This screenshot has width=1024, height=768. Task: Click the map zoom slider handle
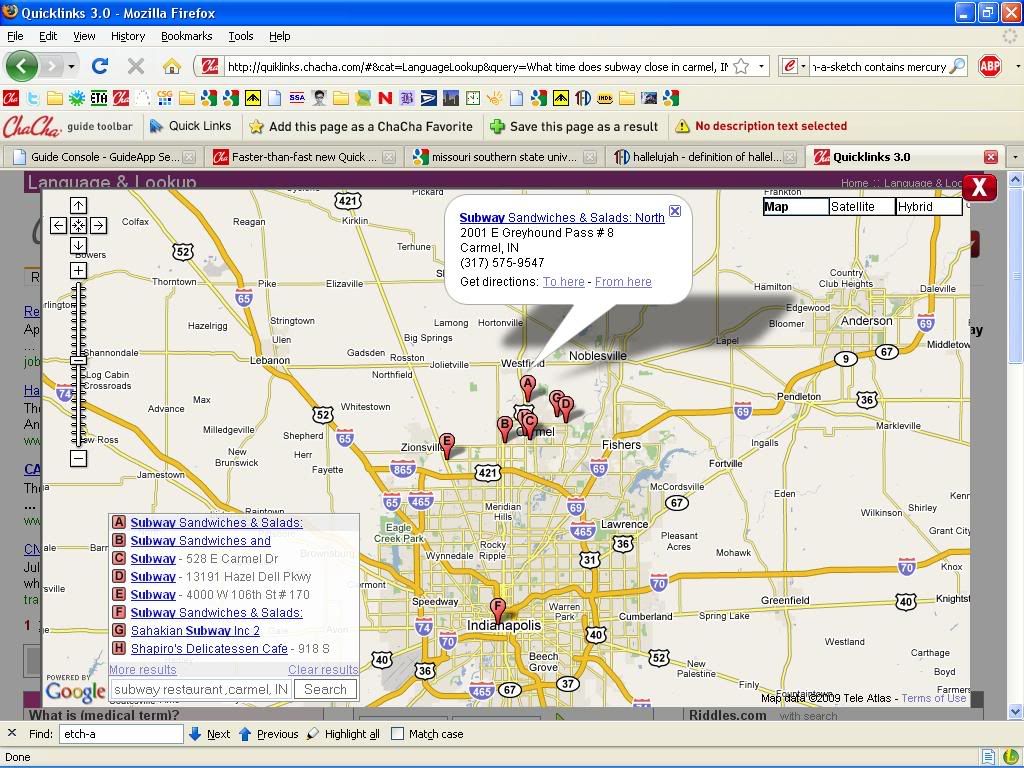point(78,360)
